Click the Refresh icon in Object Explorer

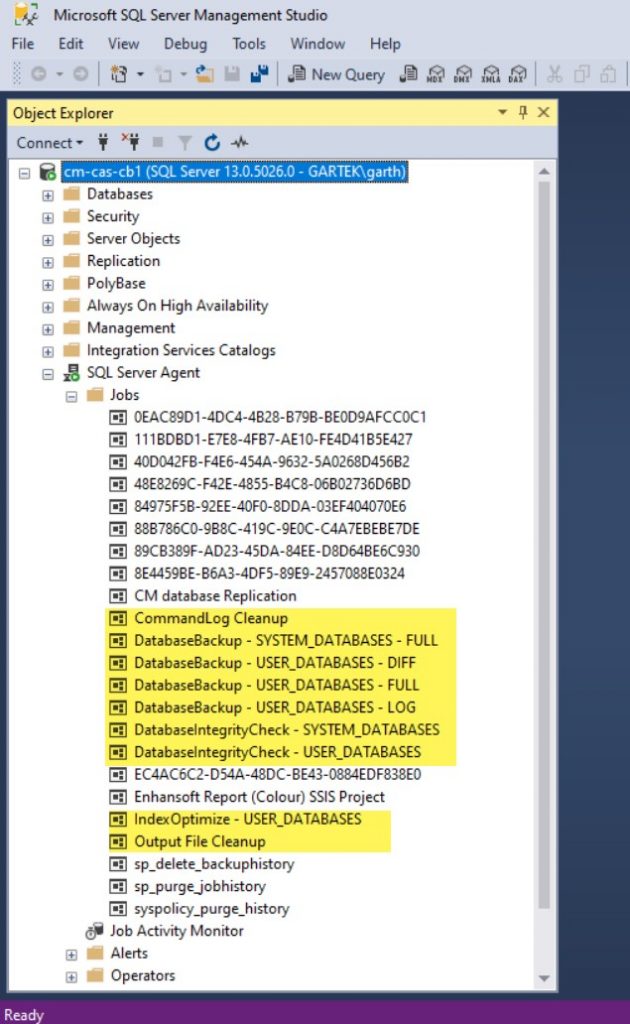(x=212, y=143)
